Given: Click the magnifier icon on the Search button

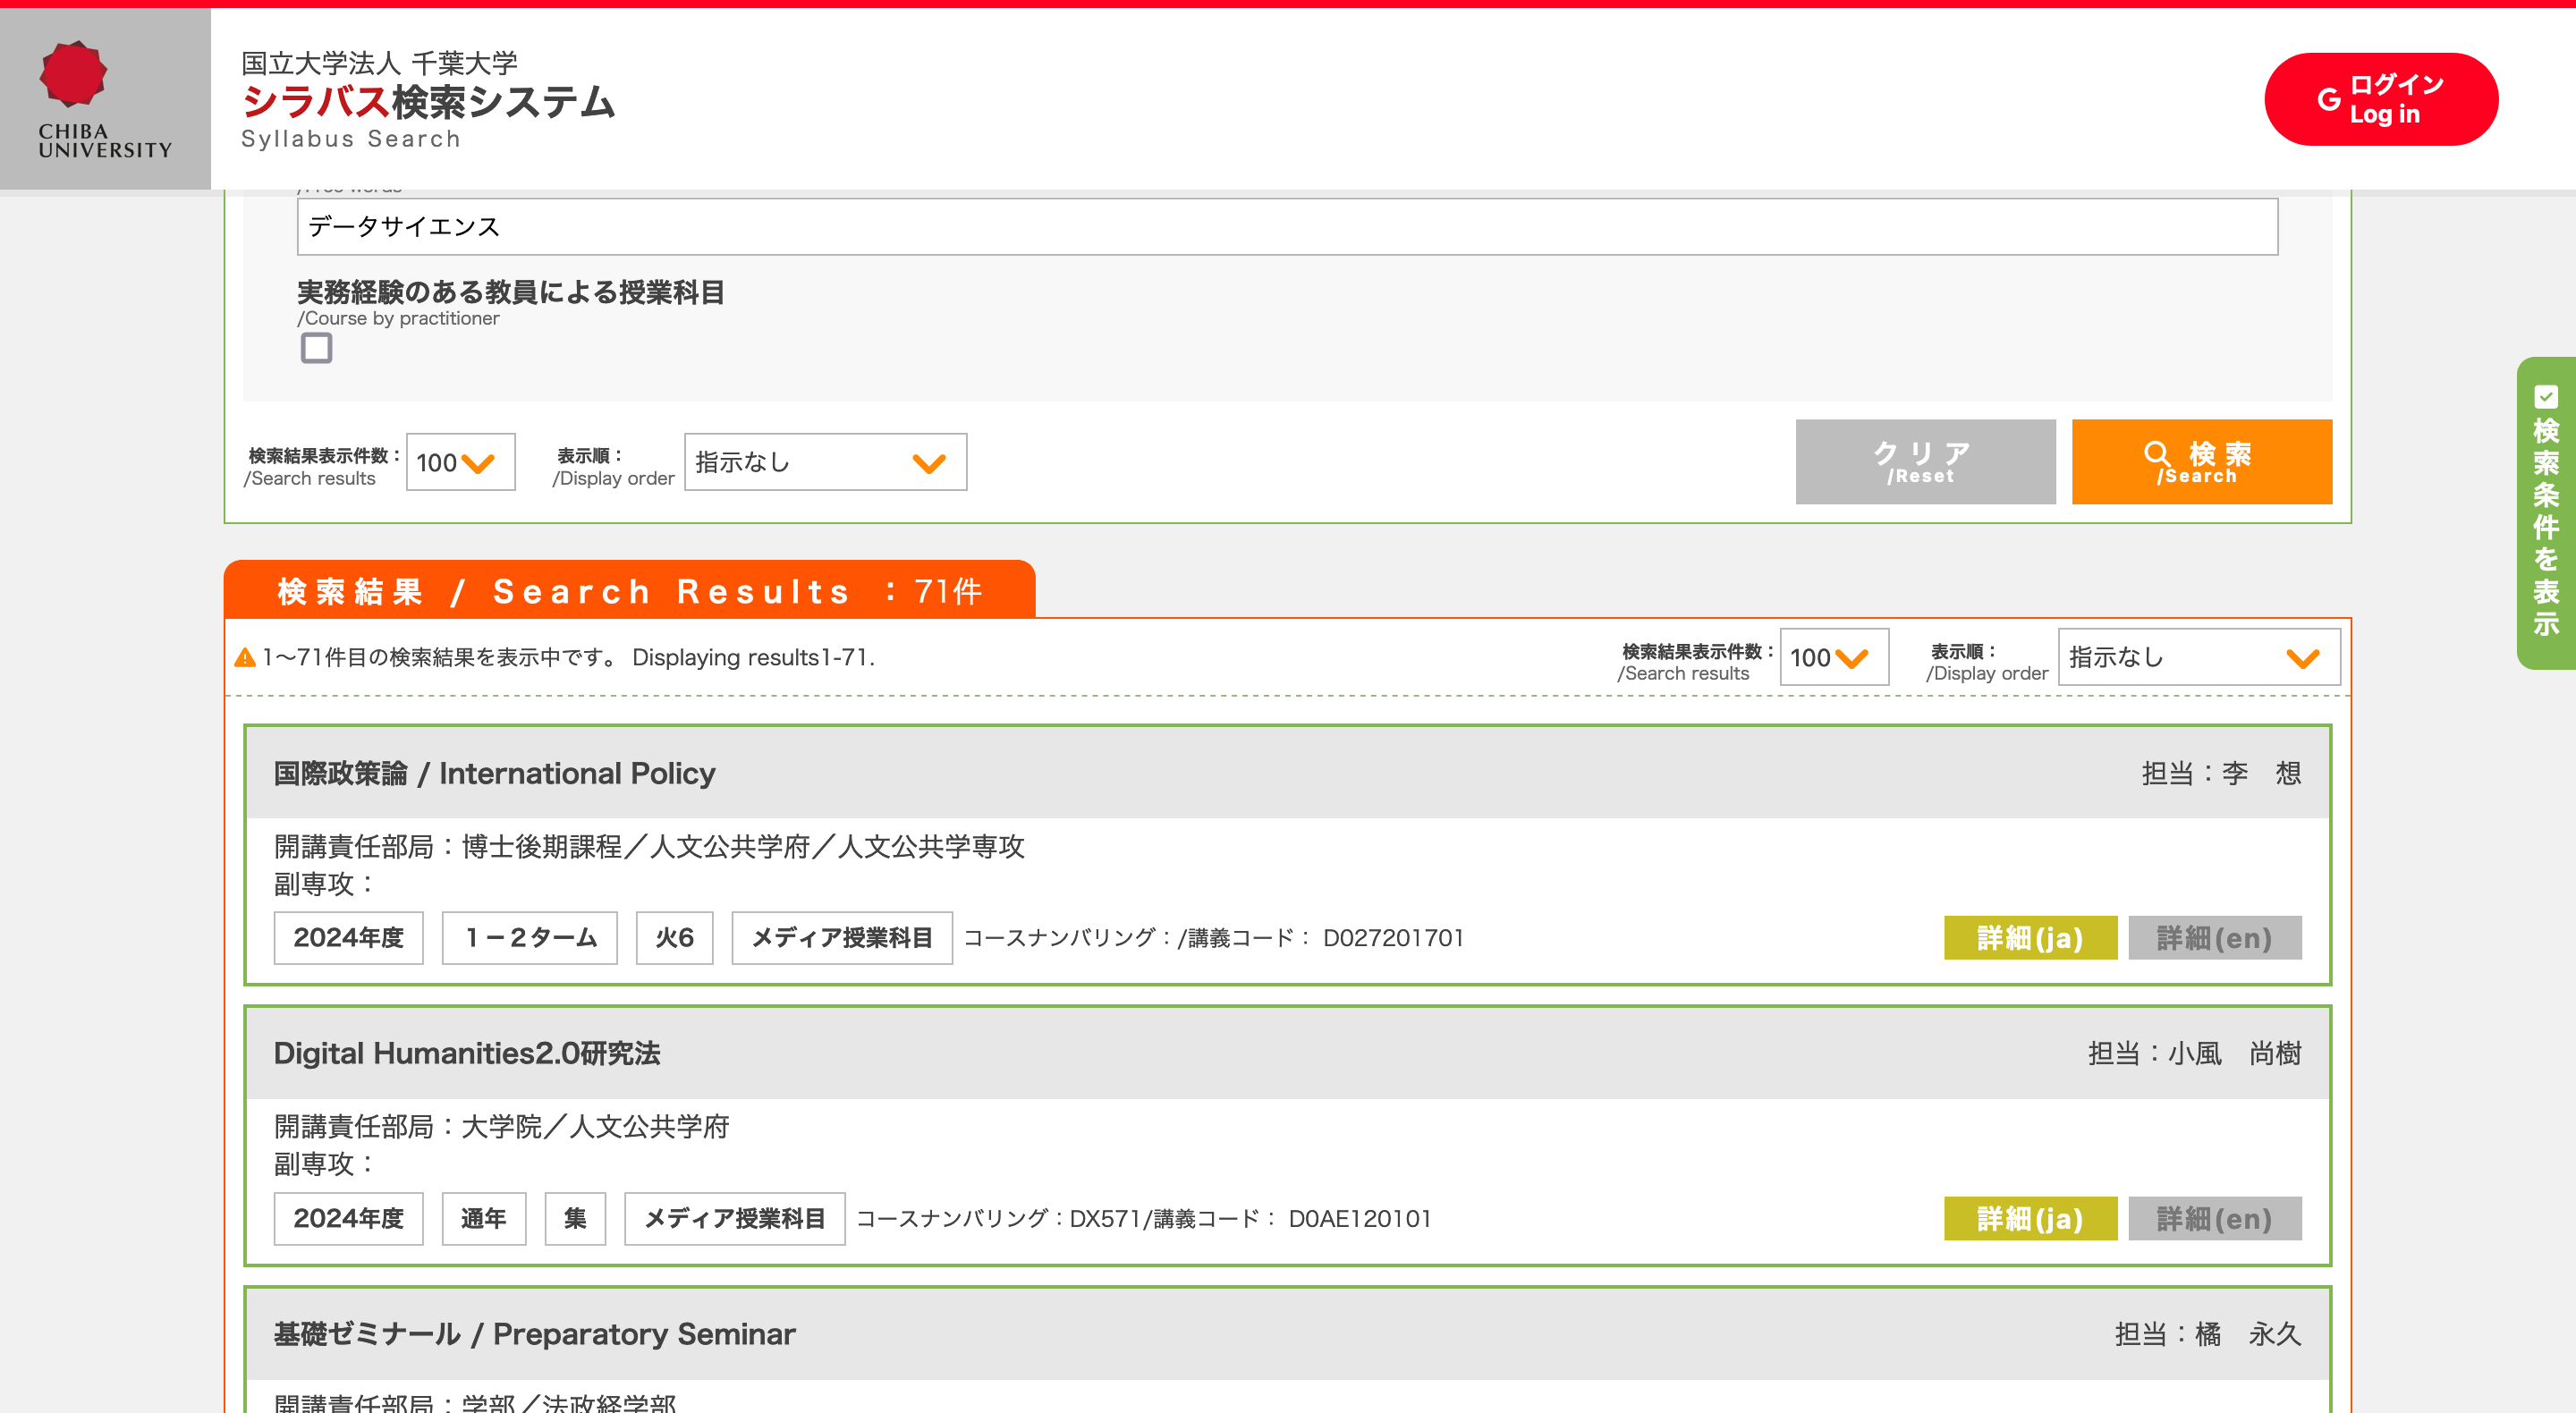Looking at the screenshot, I should point(2157,455).
